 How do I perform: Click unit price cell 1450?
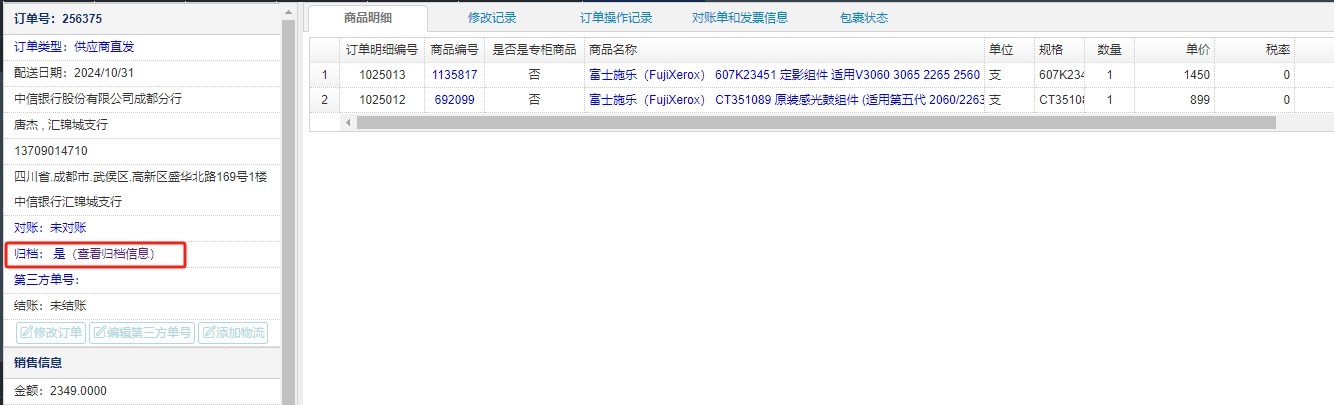[x=1174, y=75]
